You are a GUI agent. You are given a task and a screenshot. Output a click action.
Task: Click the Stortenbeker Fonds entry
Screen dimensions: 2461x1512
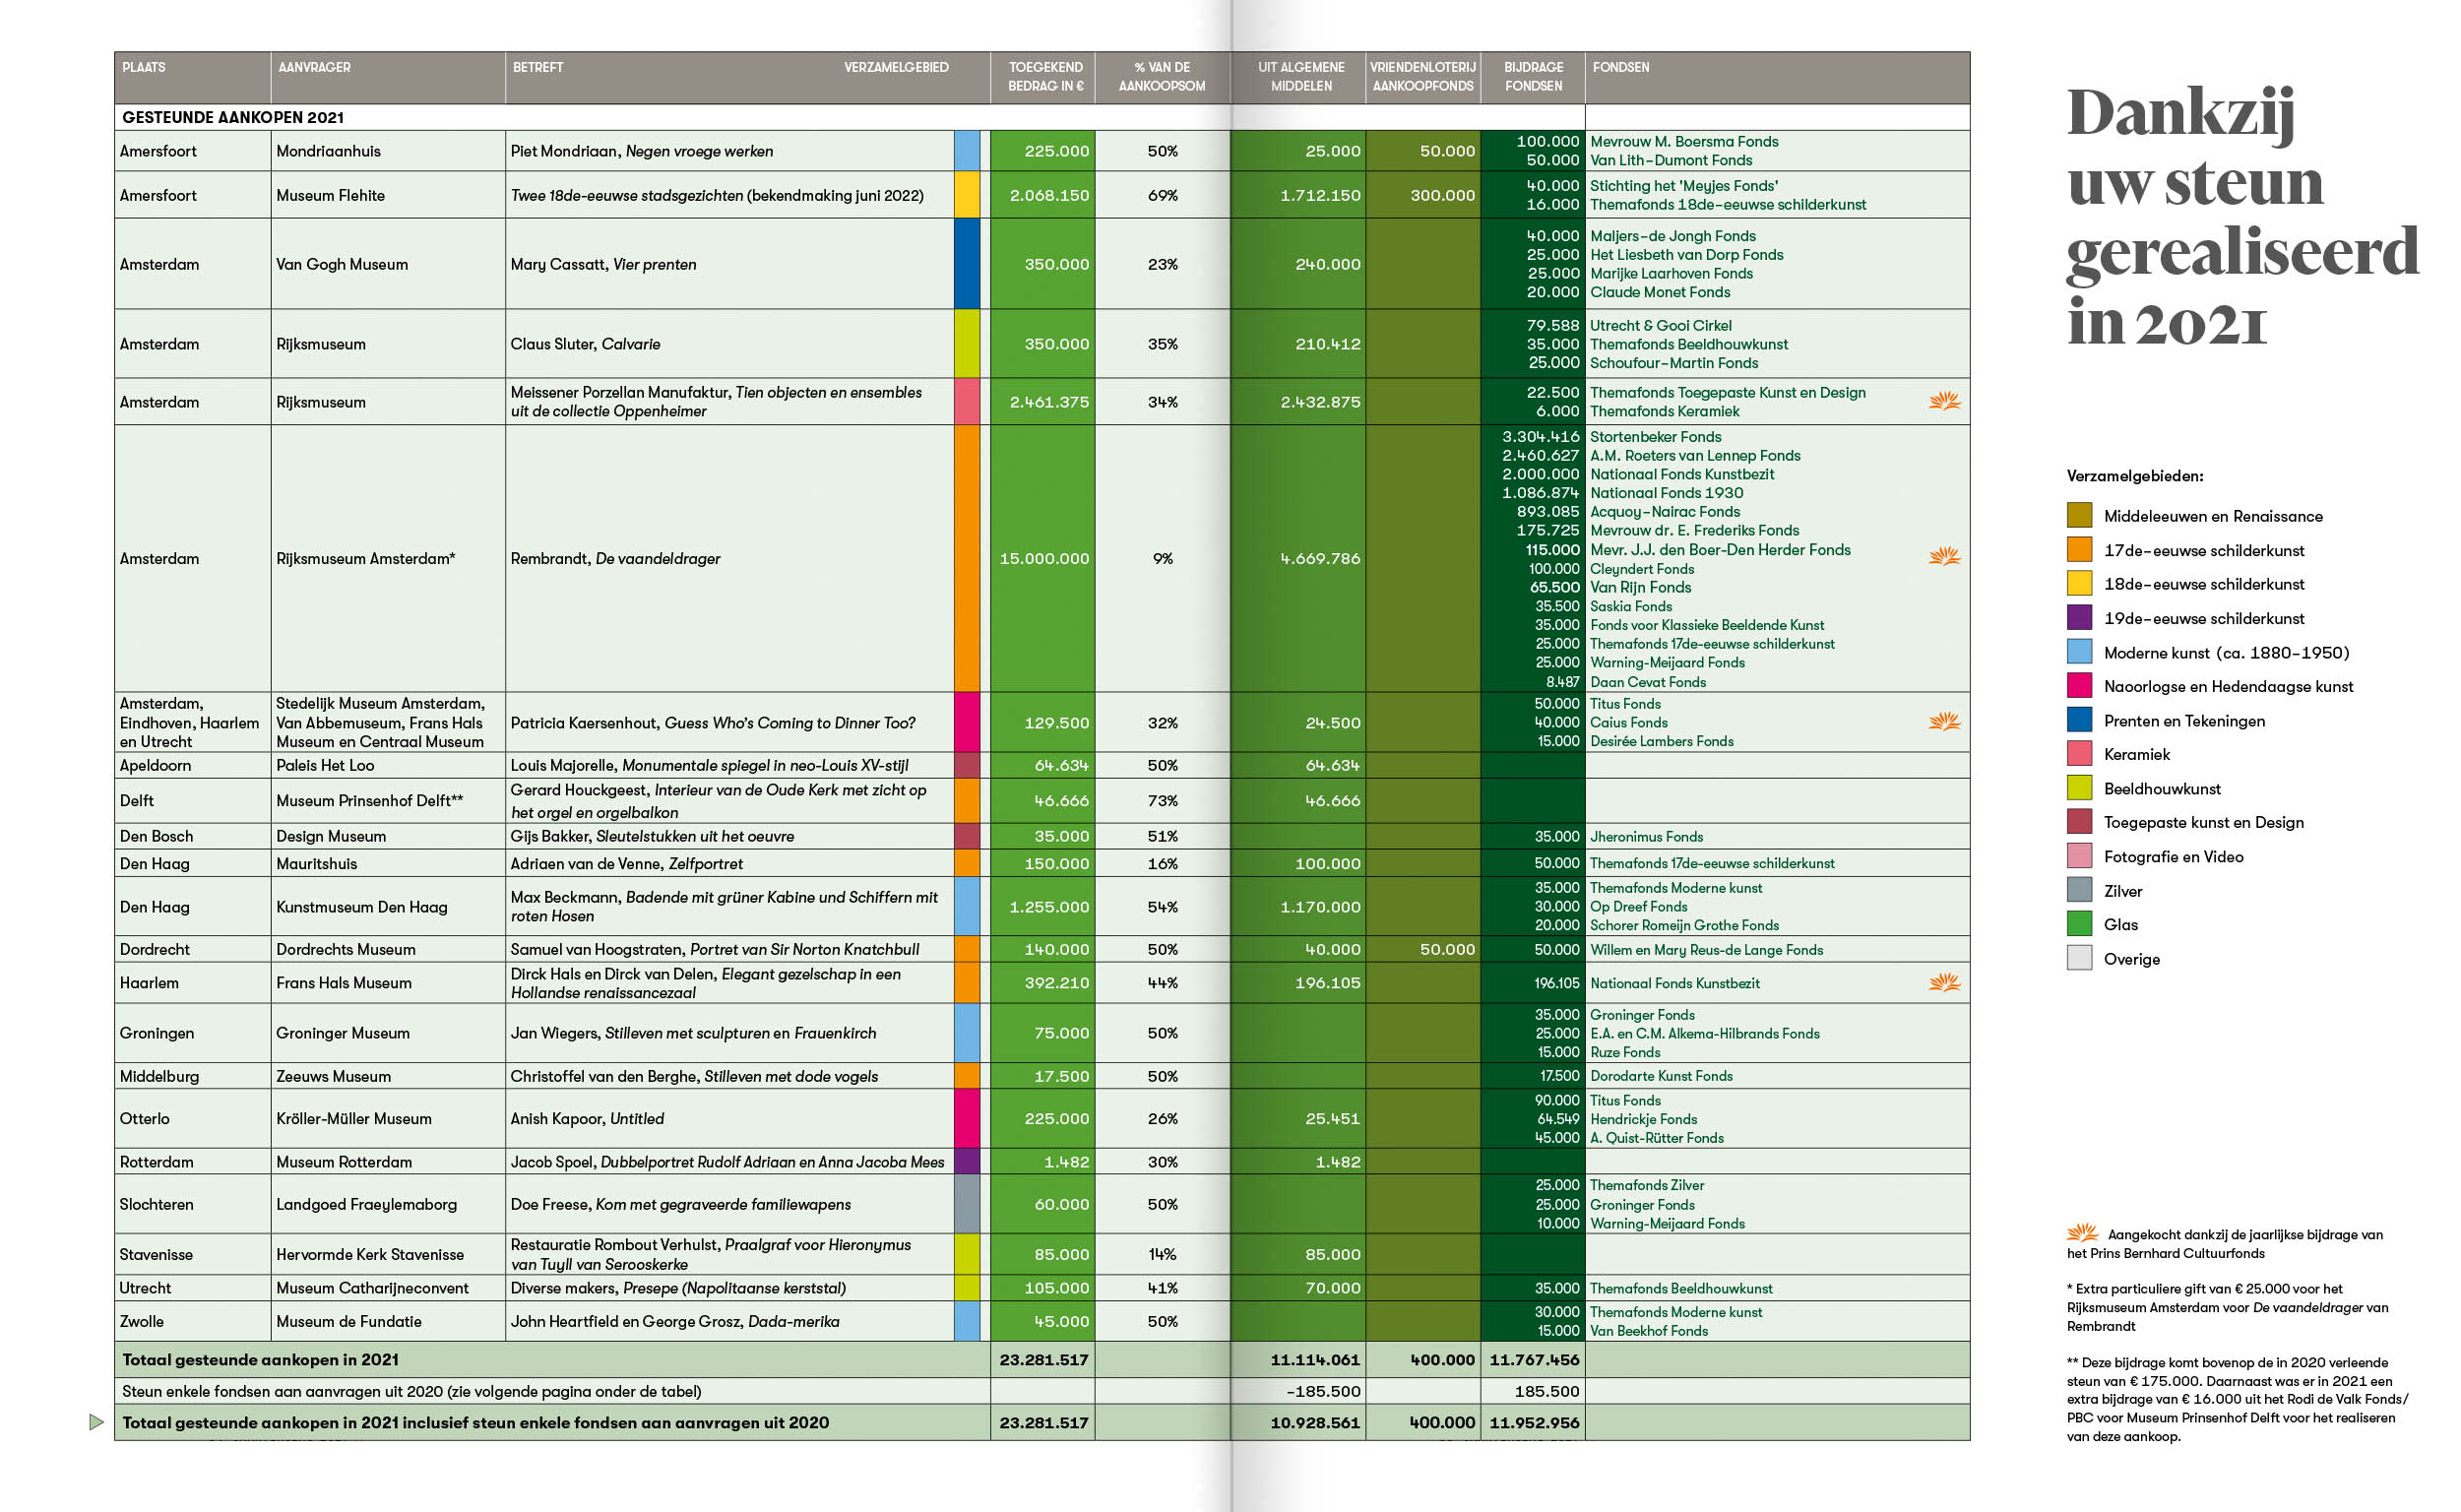[1655, 436]
